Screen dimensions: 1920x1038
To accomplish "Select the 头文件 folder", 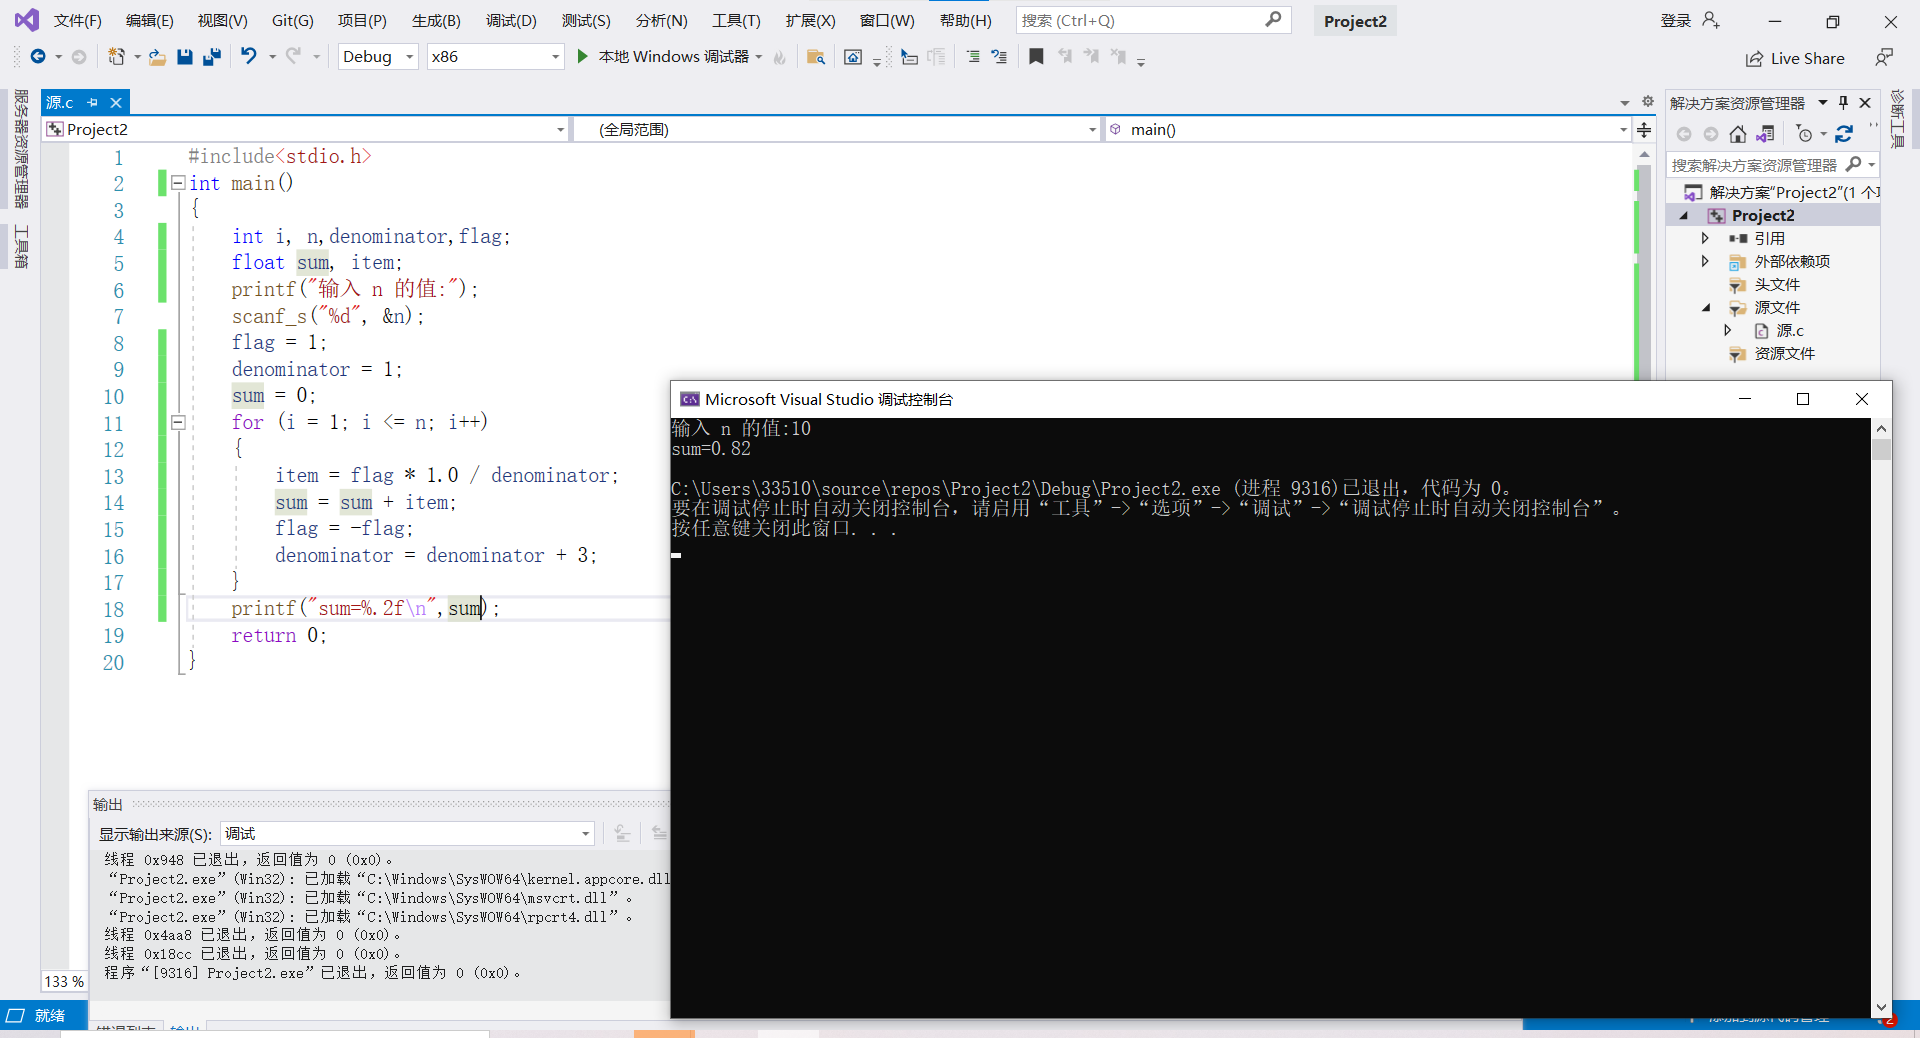I will click(x=1776, y=285).
